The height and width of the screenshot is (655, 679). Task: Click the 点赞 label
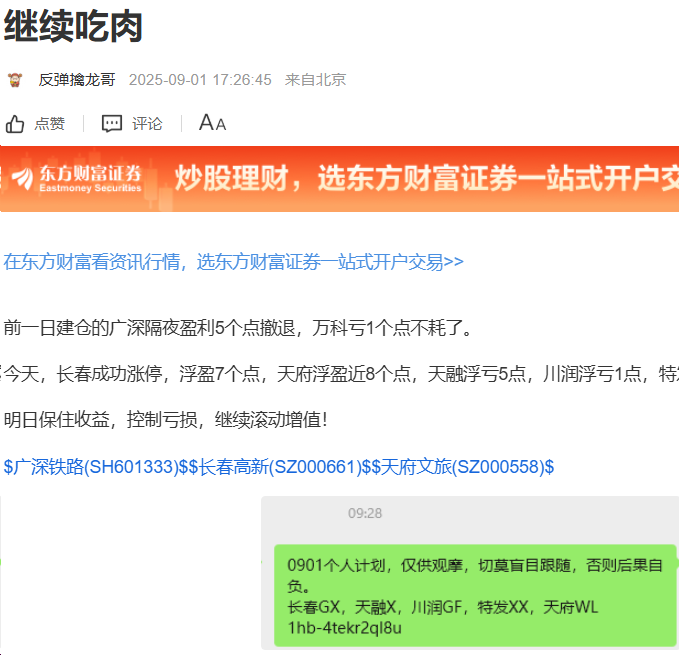50,124
